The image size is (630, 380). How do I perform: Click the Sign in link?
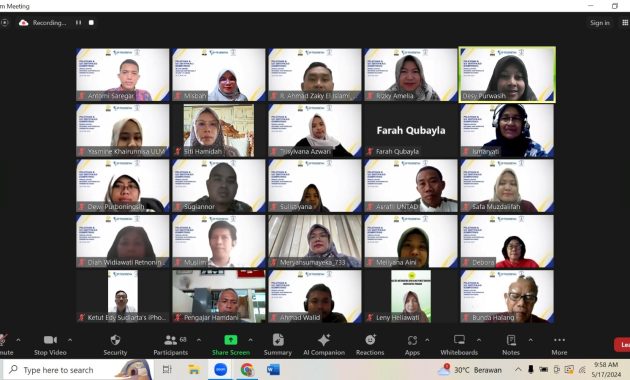599,23
